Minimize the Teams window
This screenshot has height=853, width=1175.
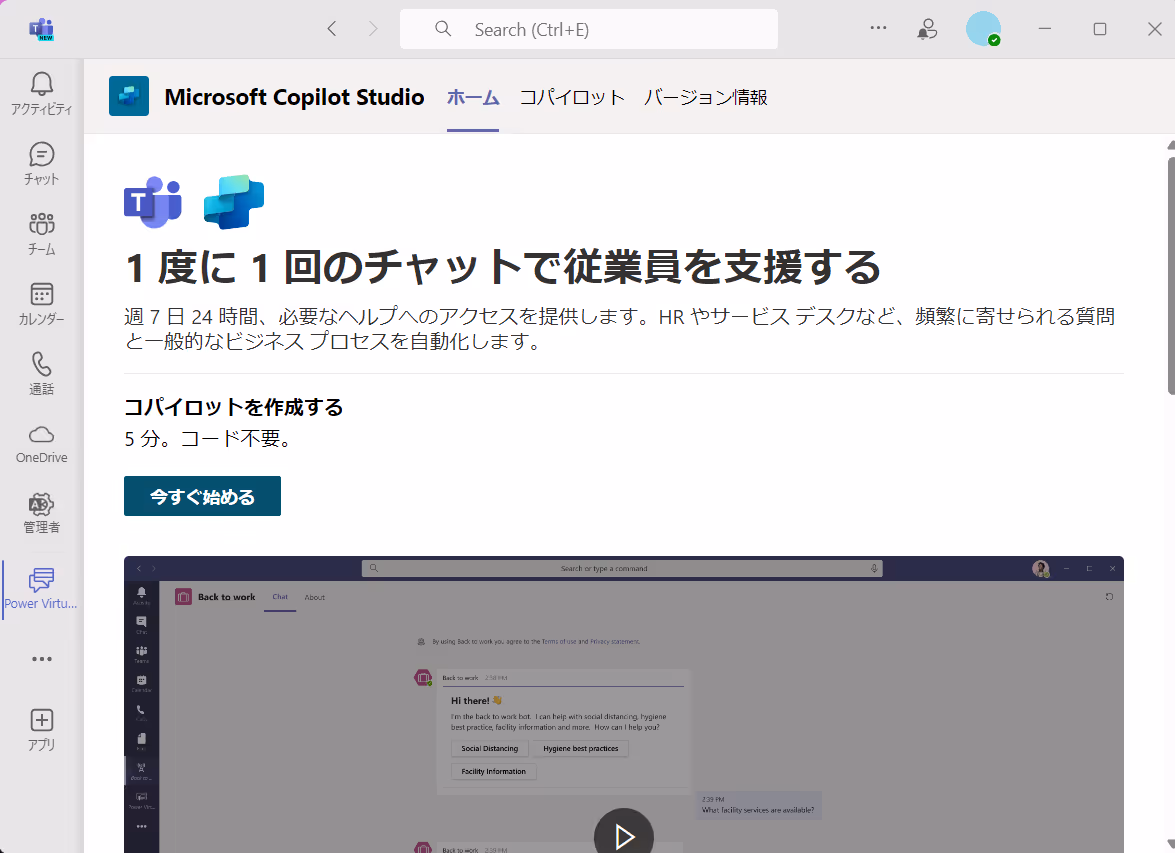[1045, 29]
